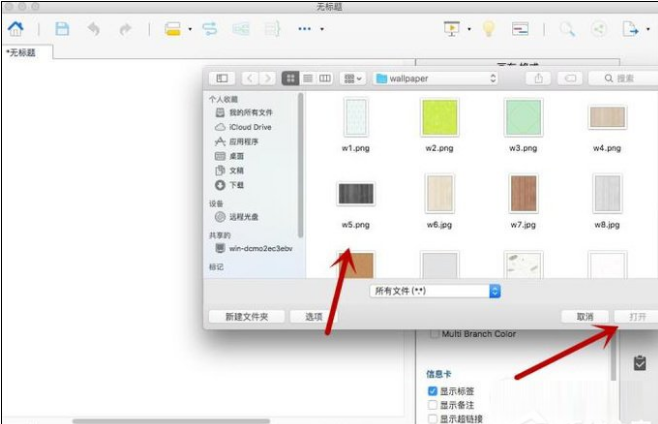Click the 取消 button
The height and width of the screenshot is (424, 658).
pyautogui.click(x=585, y=317)
